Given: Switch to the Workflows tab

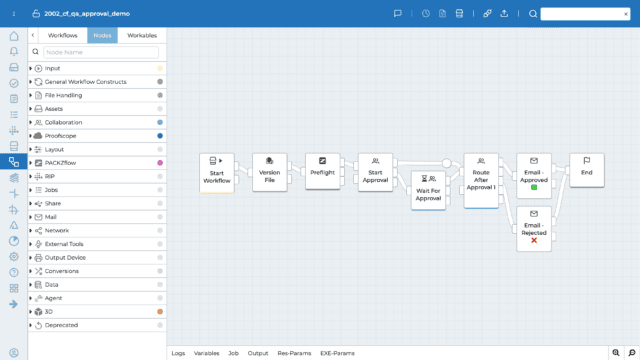Looking at the screenshot, I should tap(62, 36).
